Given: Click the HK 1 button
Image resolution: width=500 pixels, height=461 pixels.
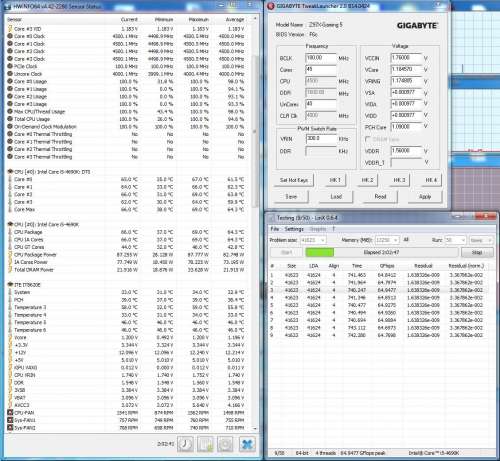Looking at the screenshot, I should click(x=335, y=180).
